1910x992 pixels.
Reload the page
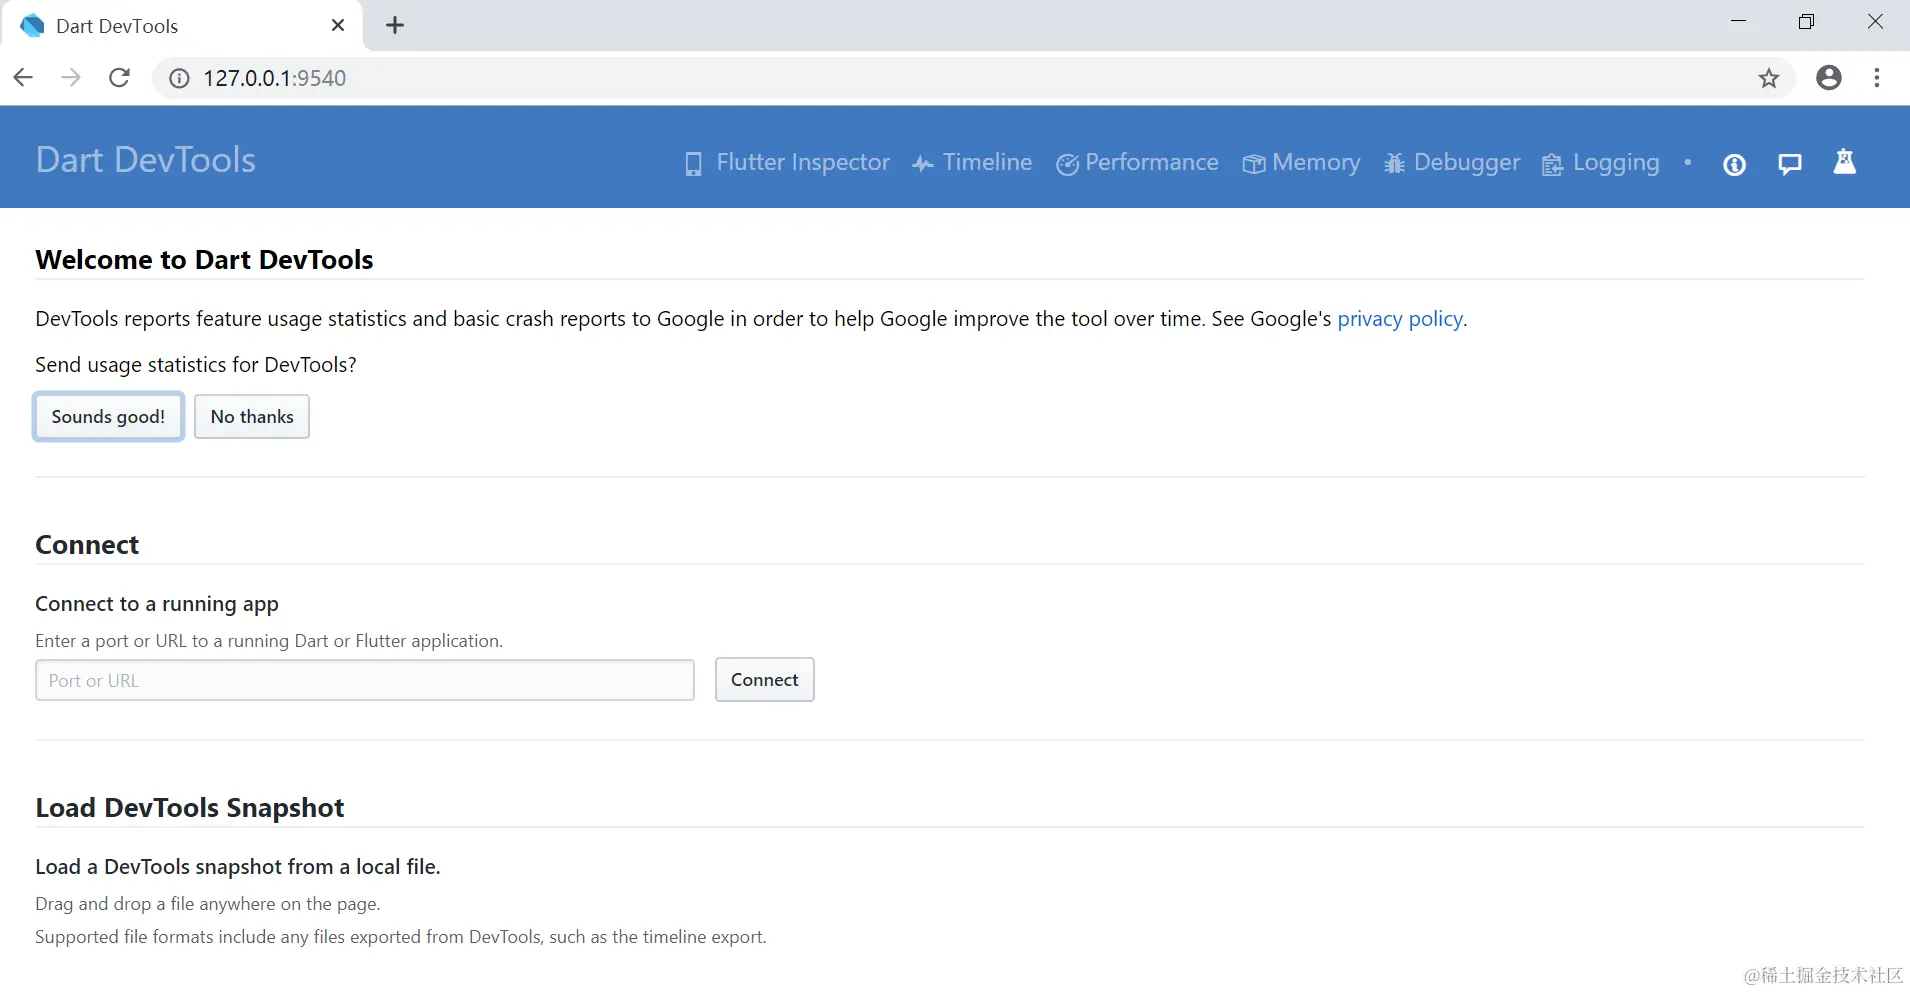tap(119, 78)
